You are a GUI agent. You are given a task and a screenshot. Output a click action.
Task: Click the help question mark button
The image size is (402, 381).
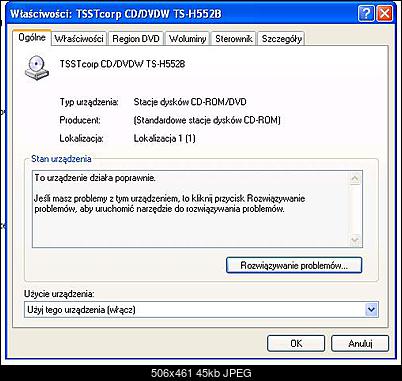click(x=366, y=14)
